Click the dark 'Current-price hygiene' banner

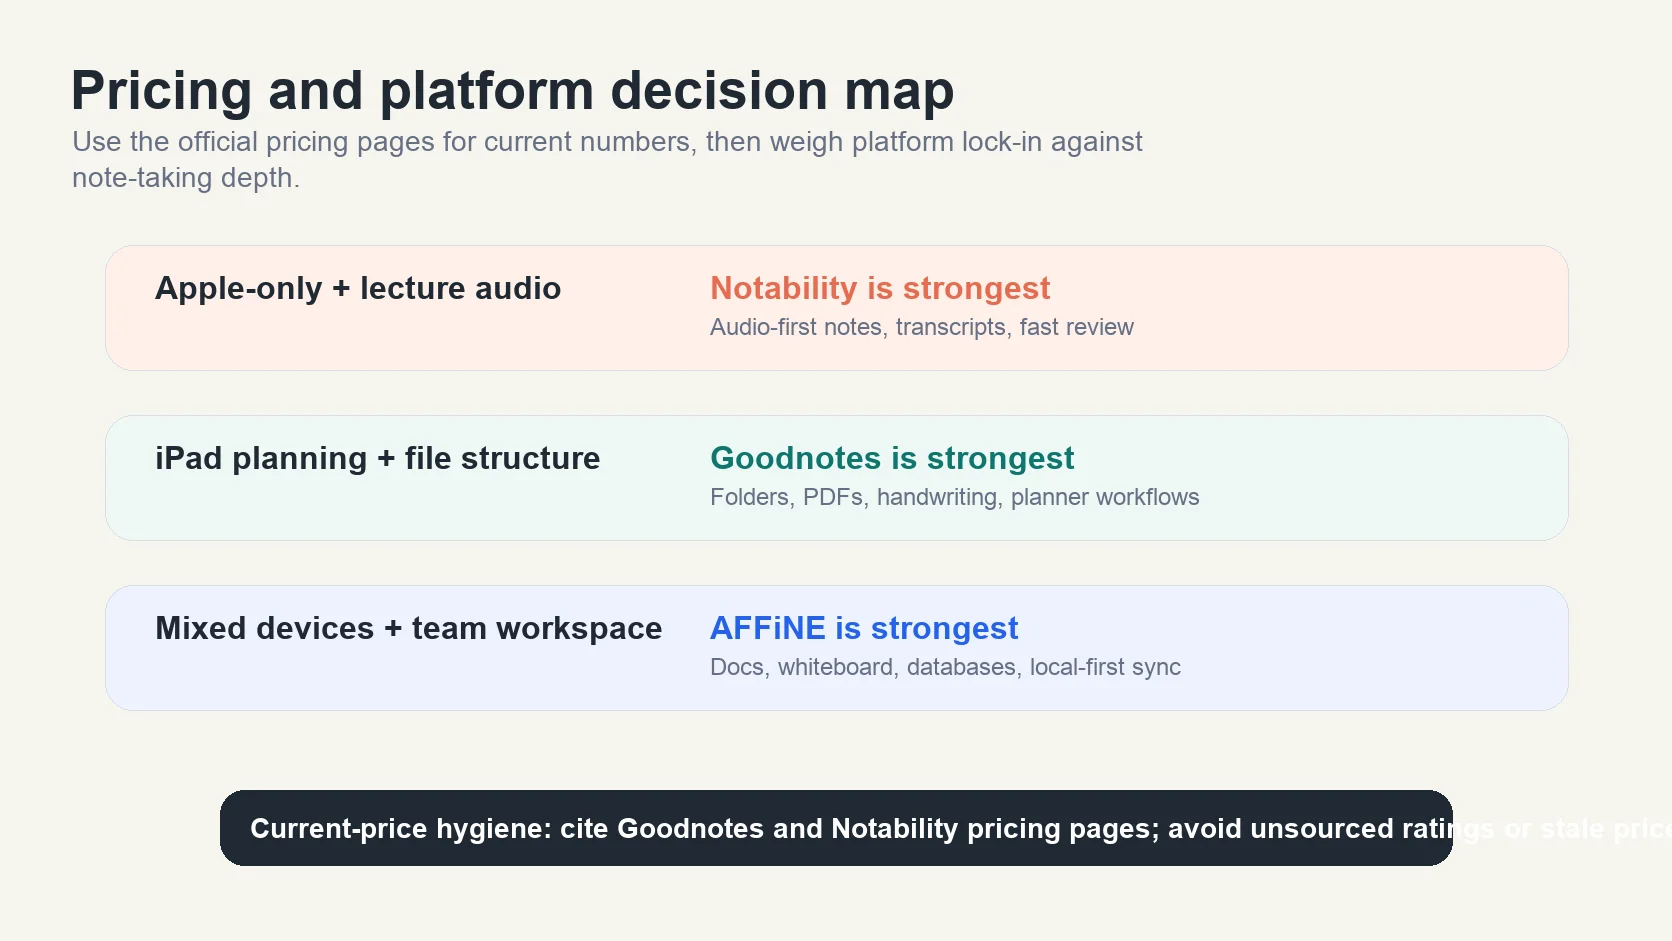click(836, 828)
